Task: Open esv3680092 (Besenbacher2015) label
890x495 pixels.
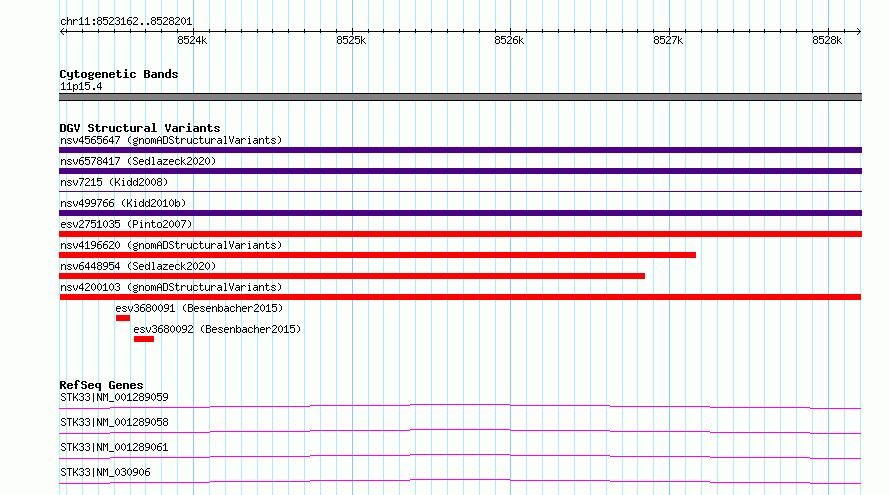Action: pyautogui.click(x=217, y=329)
